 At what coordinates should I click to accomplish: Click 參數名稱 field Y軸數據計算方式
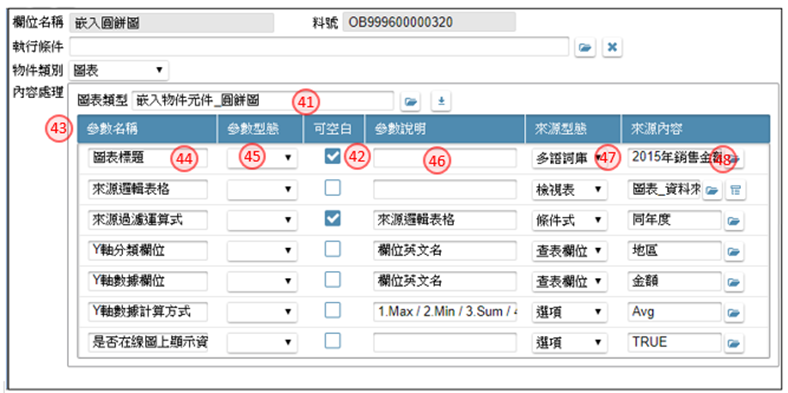[148, 312]
